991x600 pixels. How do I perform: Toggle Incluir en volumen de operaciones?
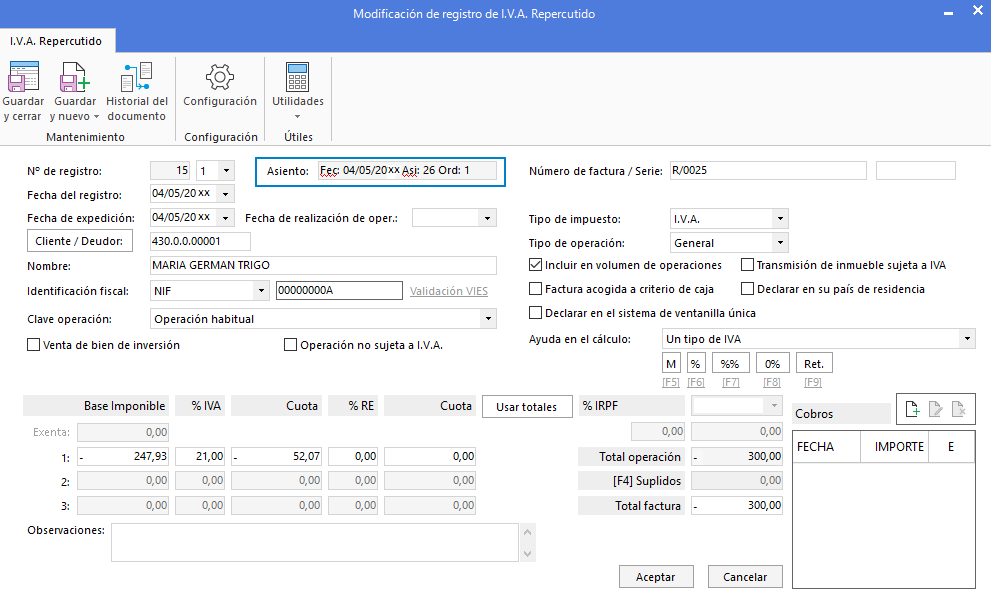pyautogui.click(x=535, y=265)
